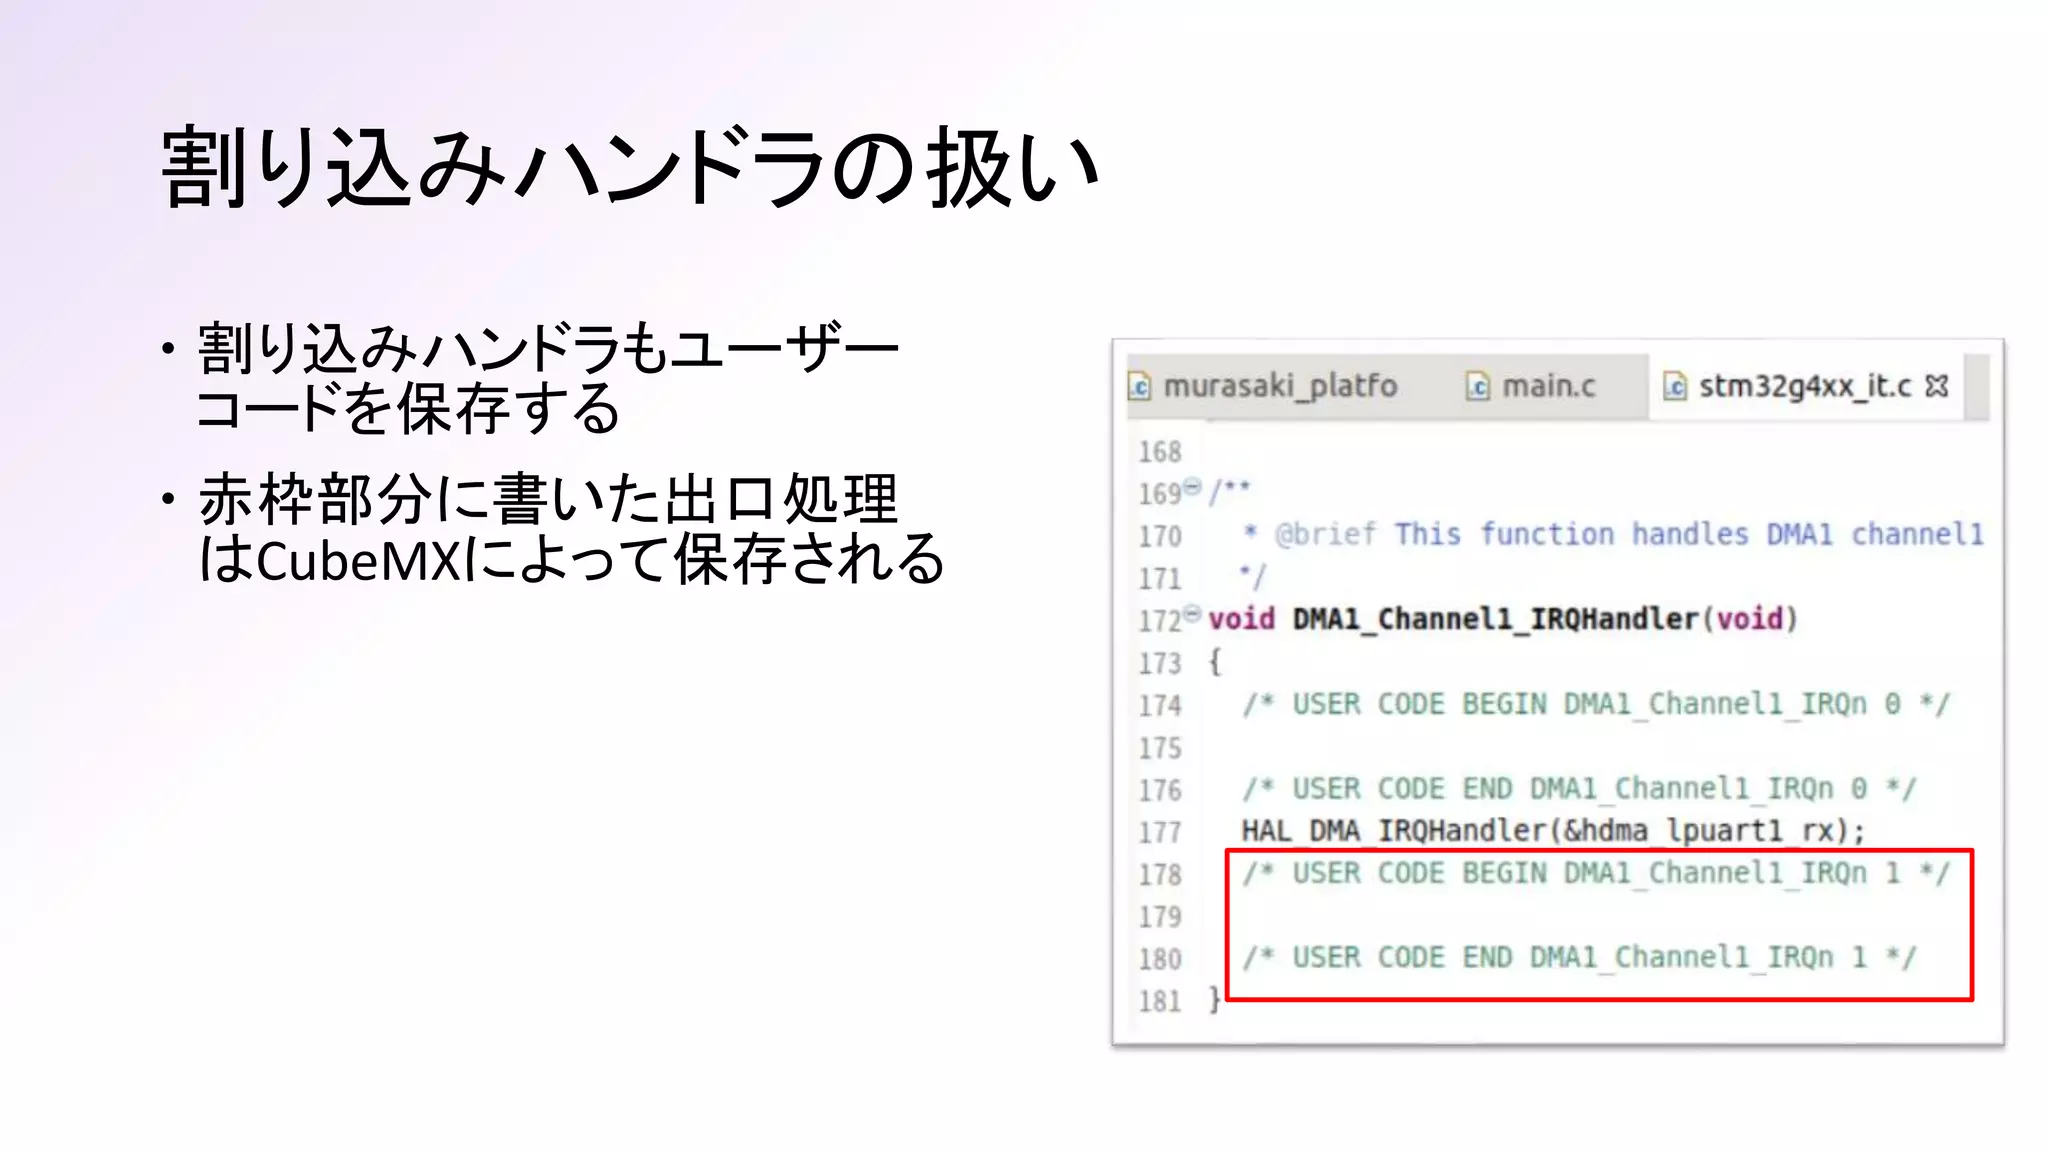Click line number 168 in the gutter

1160,453
